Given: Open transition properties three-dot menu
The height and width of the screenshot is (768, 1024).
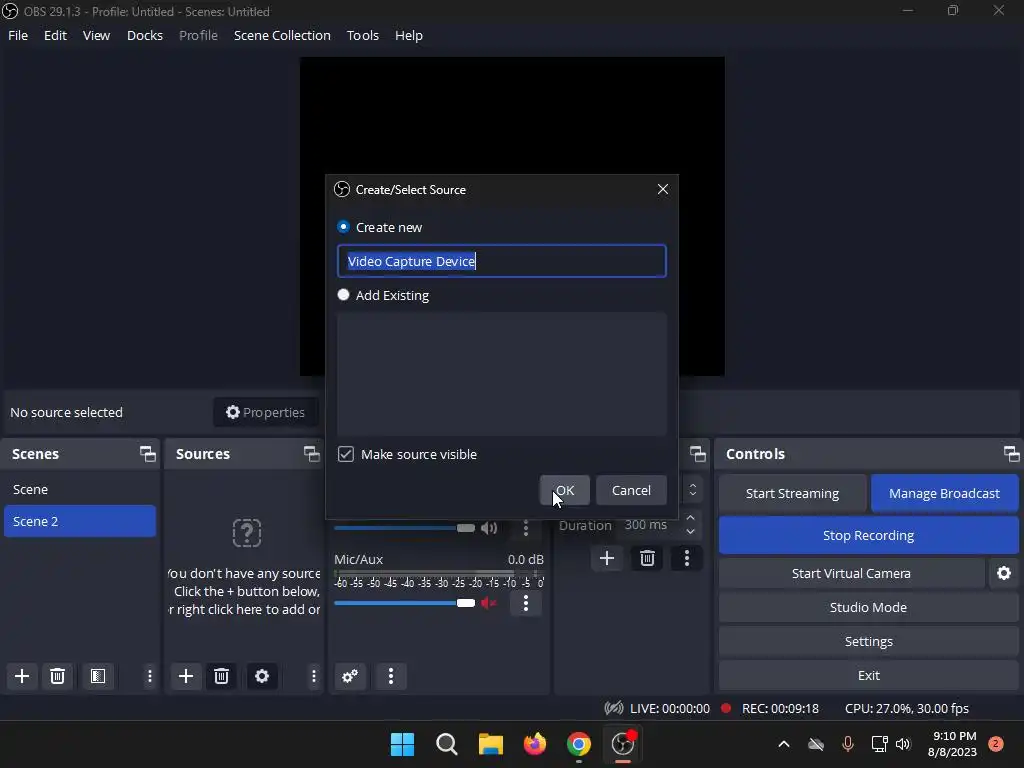Looking at the screenshot, I should tap(686, 558).
